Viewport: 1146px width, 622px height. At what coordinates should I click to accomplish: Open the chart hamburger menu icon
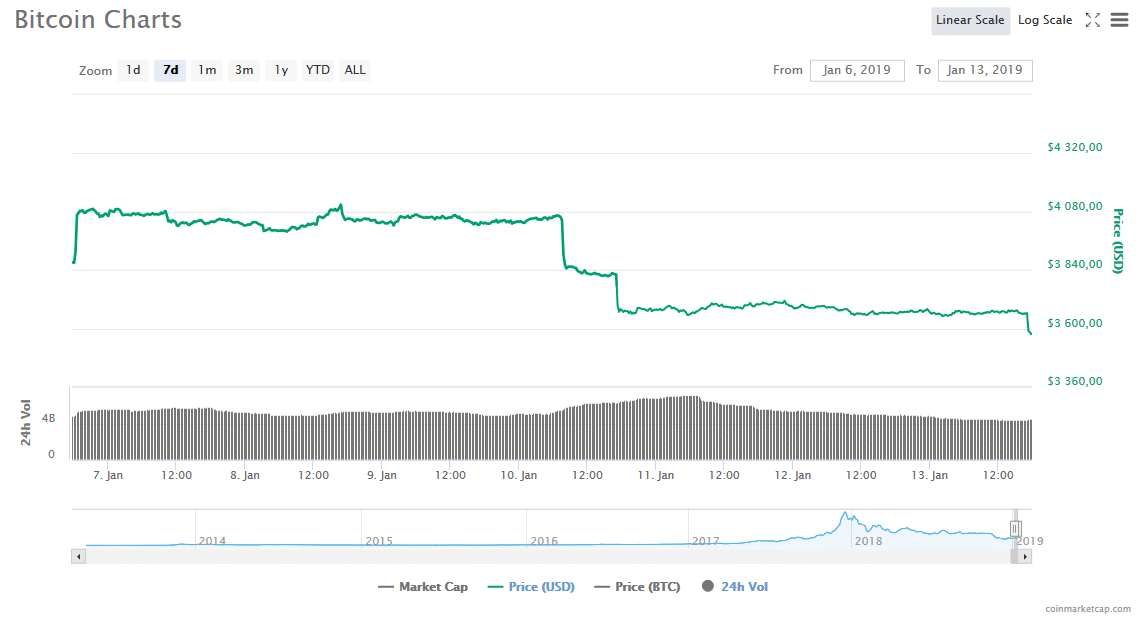point(1119,20)
